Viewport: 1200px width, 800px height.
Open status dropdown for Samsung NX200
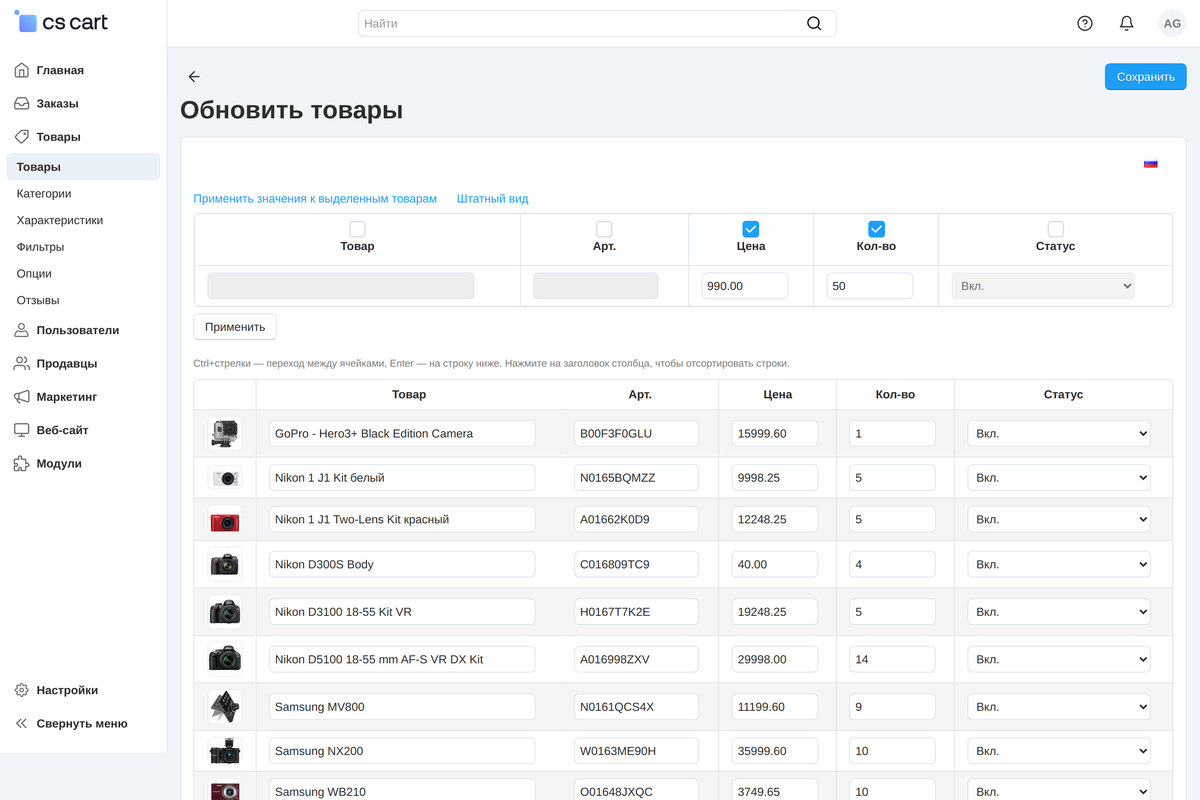tap(1059, 751)
